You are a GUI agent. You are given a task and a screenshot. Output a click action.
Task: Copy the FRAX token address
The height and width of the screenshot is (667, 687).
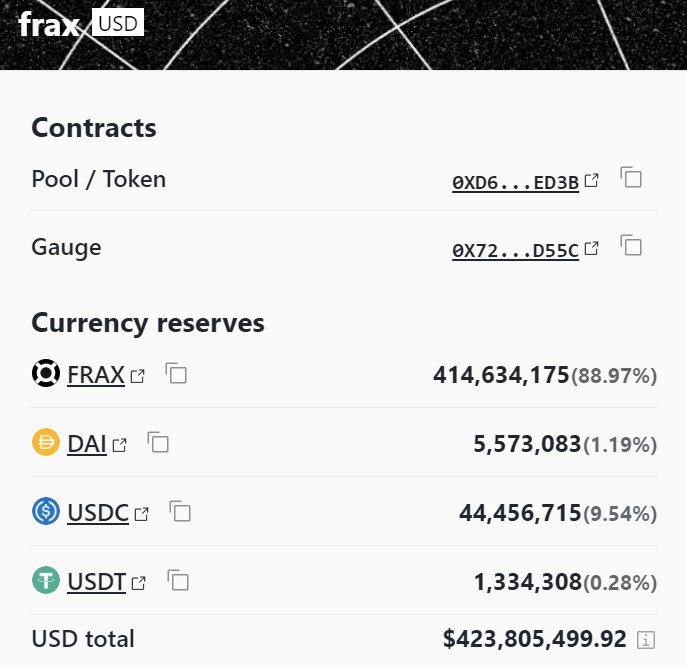[x=176, y=375]
